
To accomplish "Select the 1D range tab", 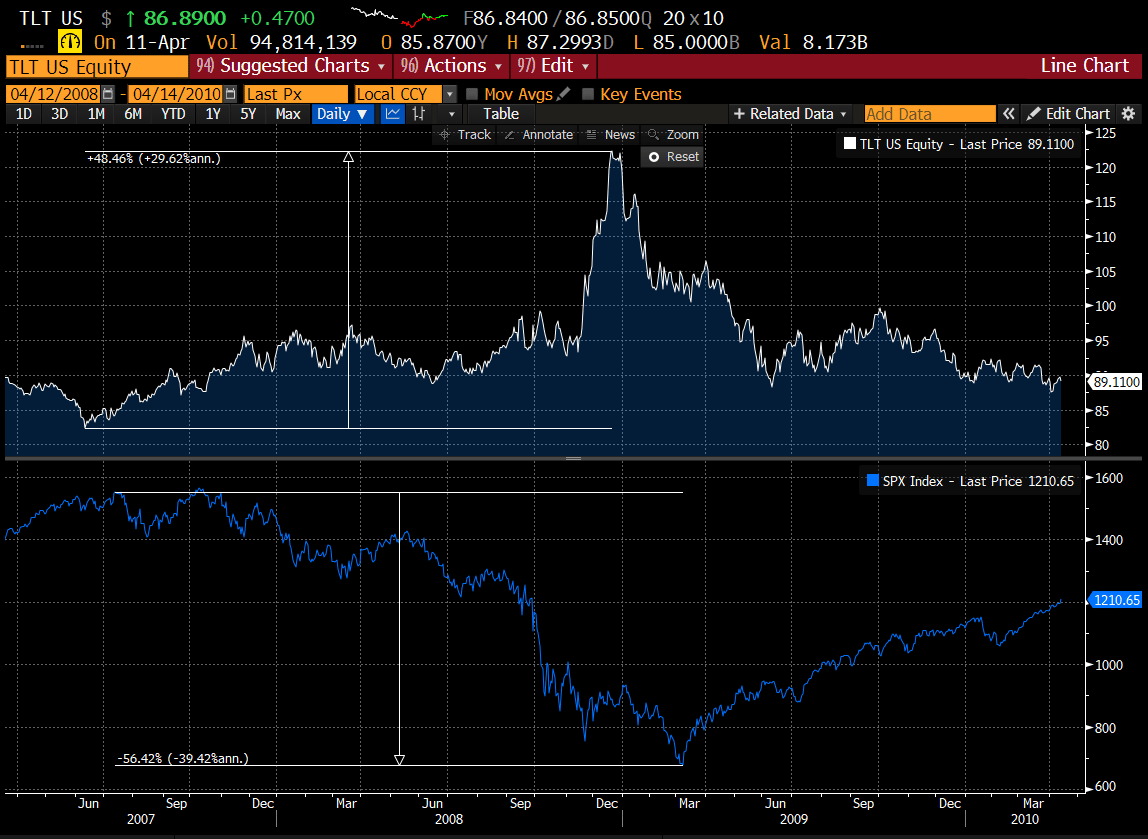I will click(23, 113).
